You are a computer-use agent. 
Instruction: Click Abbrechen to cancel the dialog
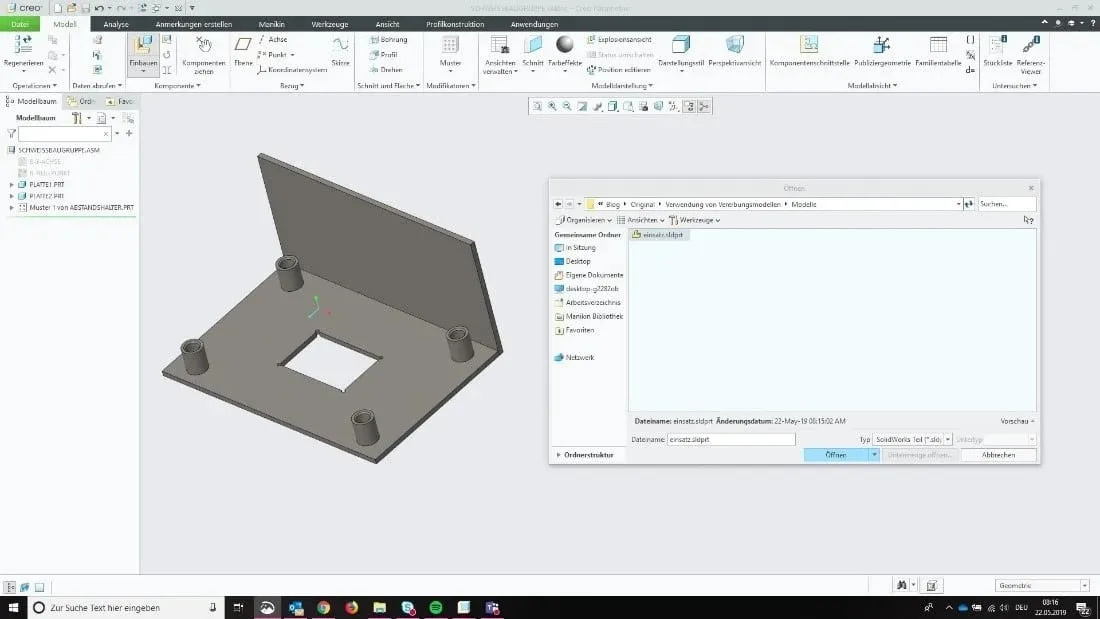coord(998,455)
